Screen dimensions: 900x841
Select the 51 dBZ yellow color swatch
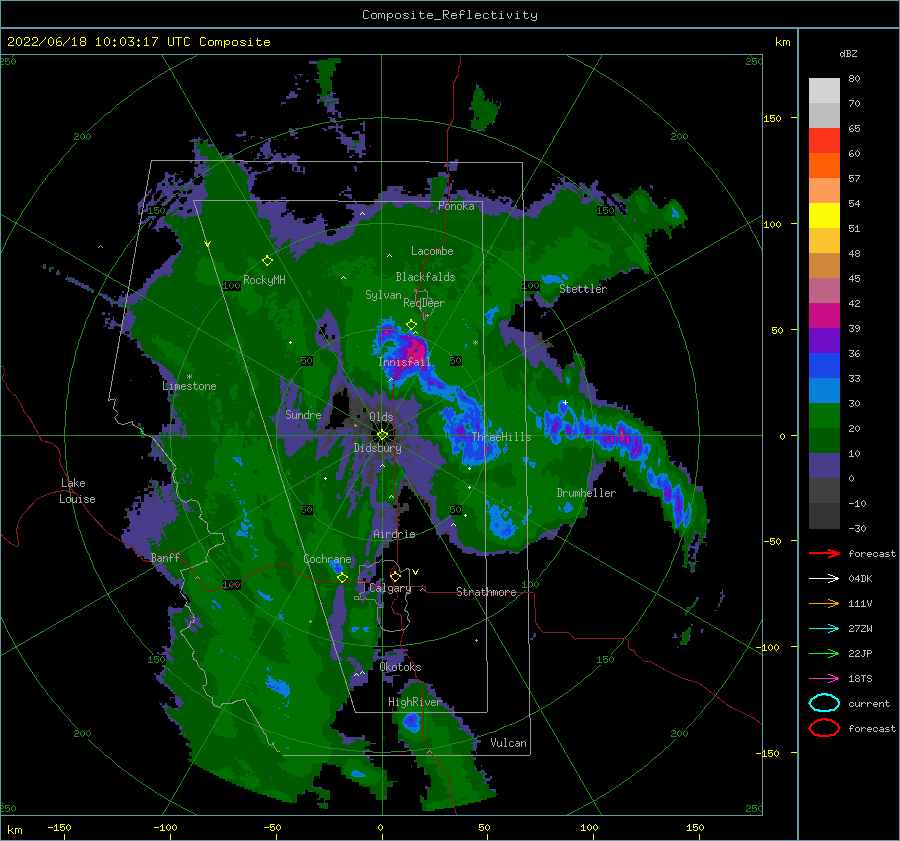(824, 216)
